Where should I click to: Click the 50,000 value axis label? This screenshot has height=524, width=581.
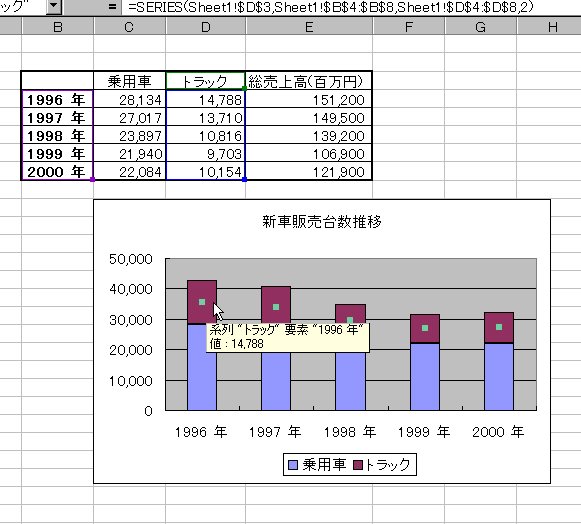(x=130, y=259)
